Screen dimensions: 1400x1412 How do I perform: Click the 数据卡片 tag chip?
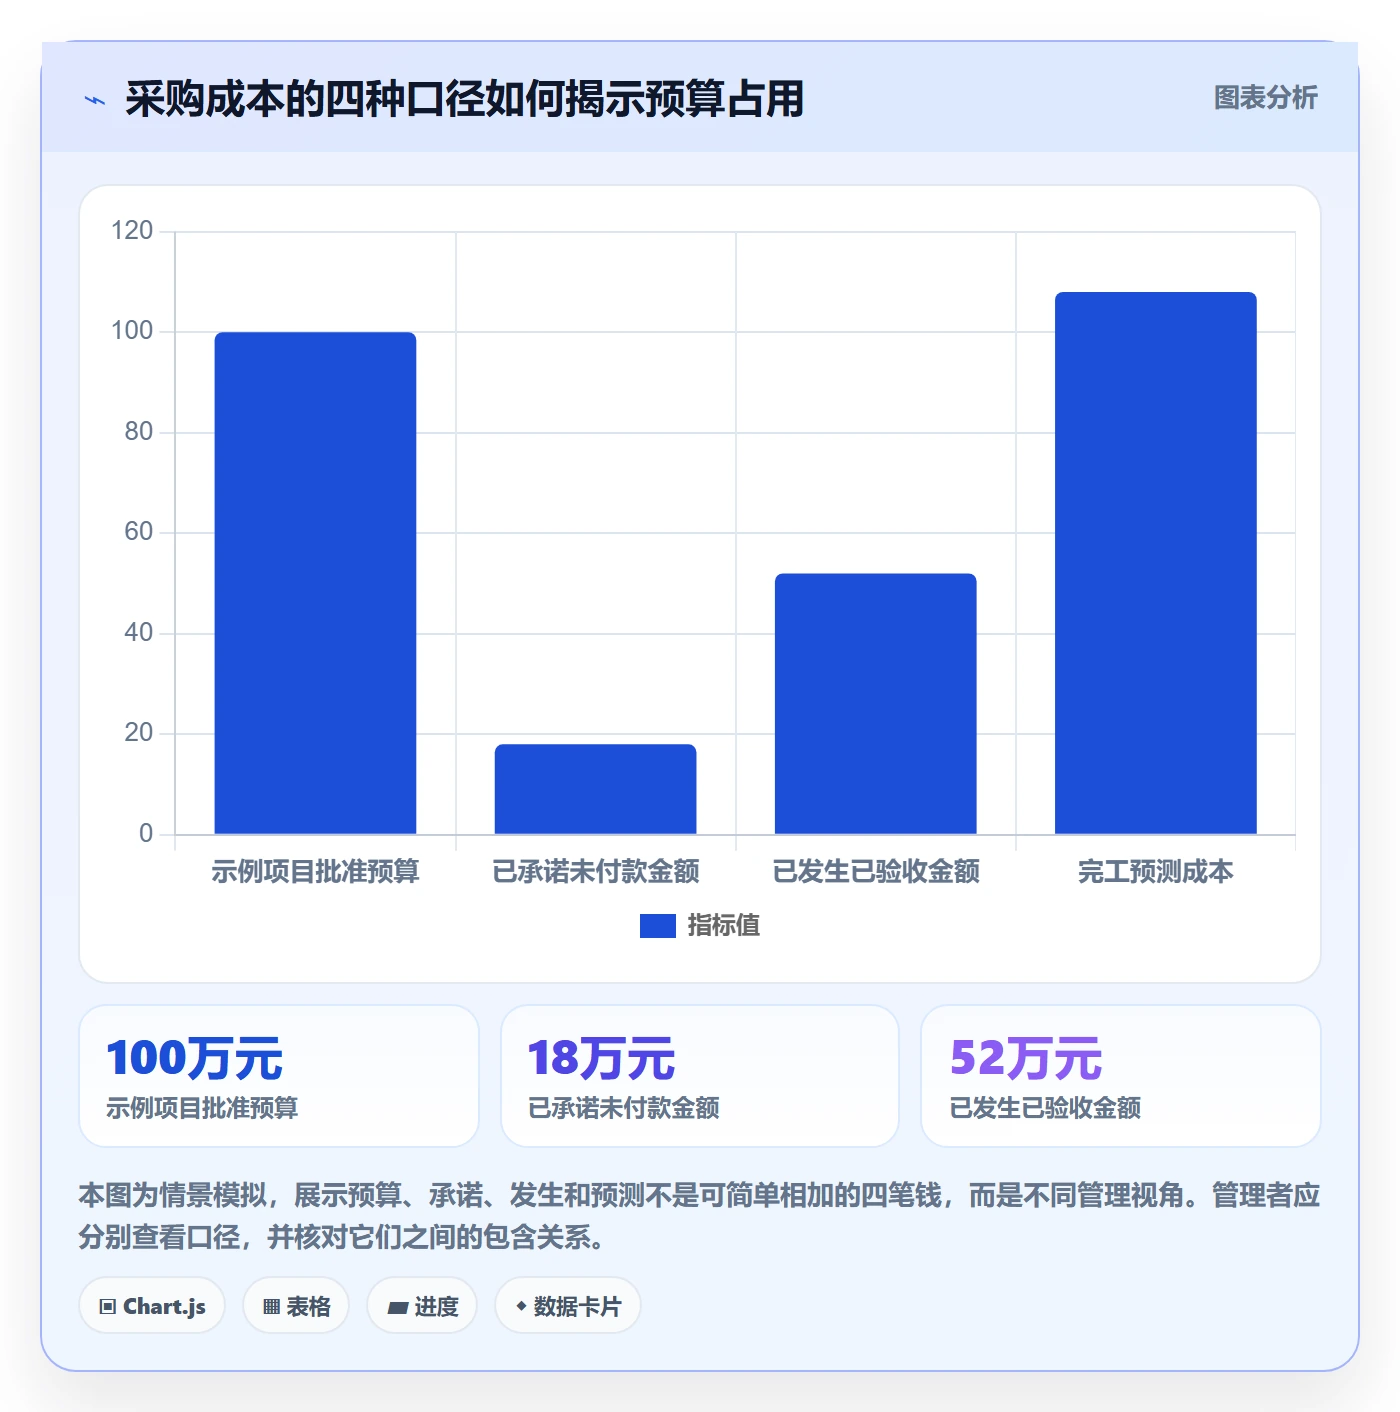[x=568, y=1306]
